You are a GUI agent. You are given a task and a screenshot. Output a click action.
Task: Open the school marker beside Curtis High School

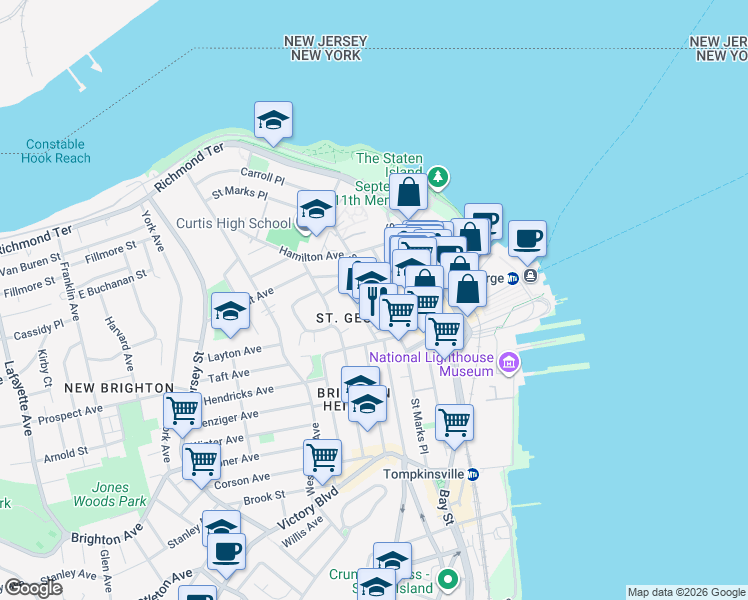pos(316,210)
